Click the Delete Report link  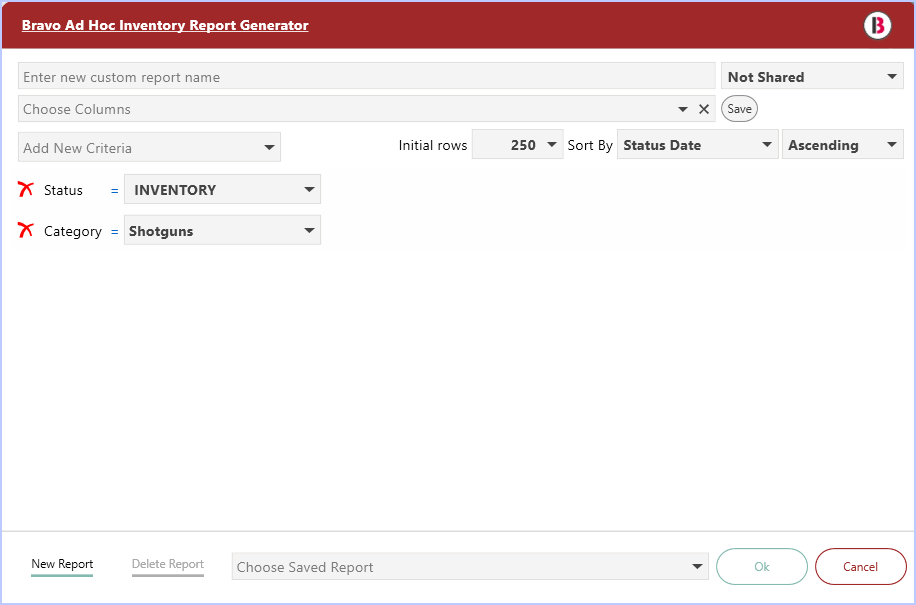click(168, 564)
